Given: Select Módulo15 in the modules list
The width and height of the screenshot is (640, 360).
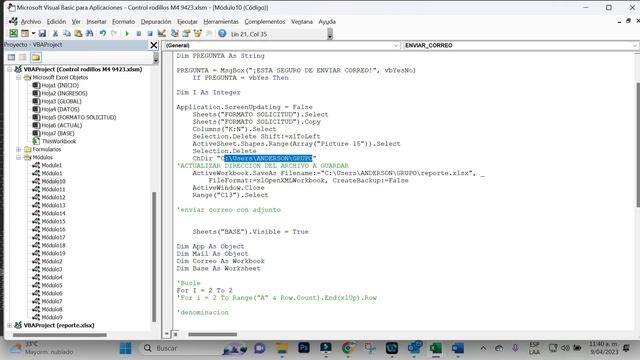Looking at the screenshot, I should point(53,221).
